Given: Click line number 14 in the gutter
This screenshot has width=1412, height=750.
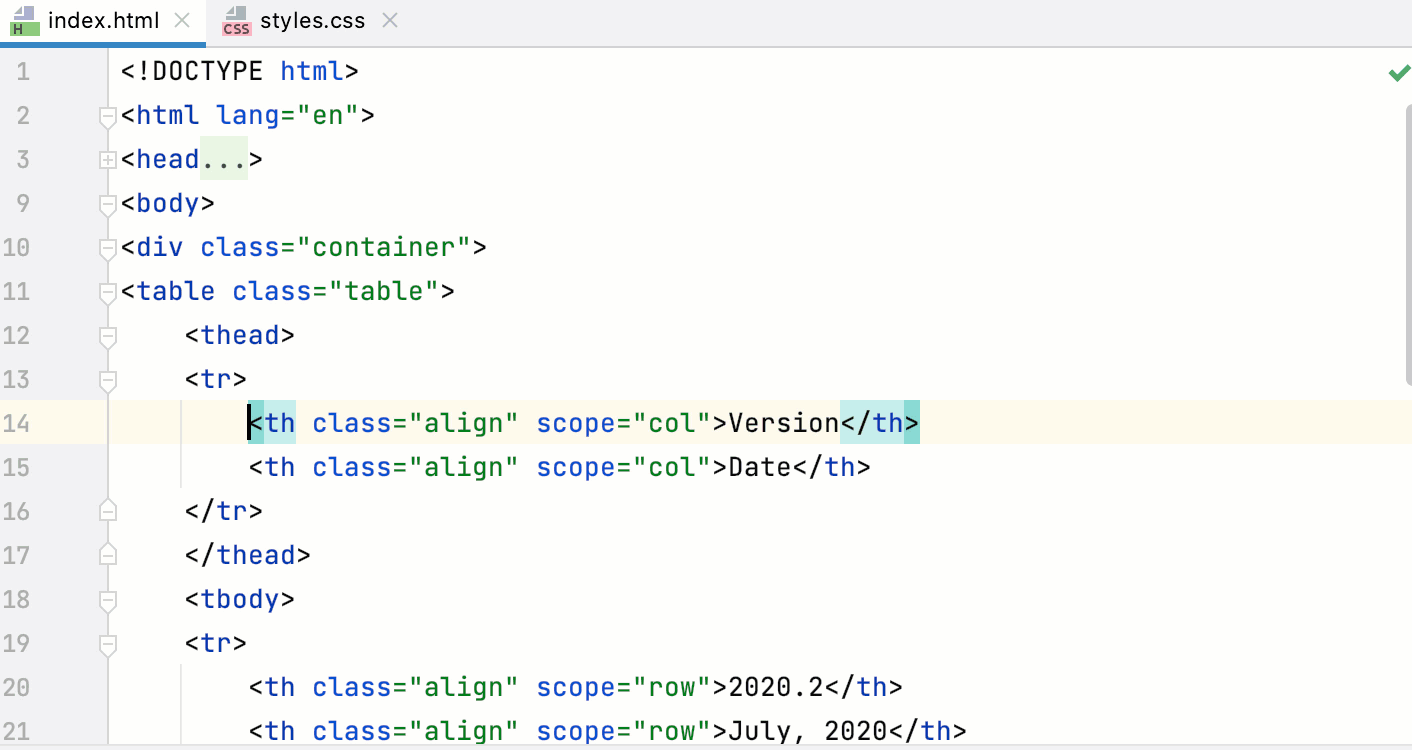Looking at the screenshot, I should (x=17, y=423).
